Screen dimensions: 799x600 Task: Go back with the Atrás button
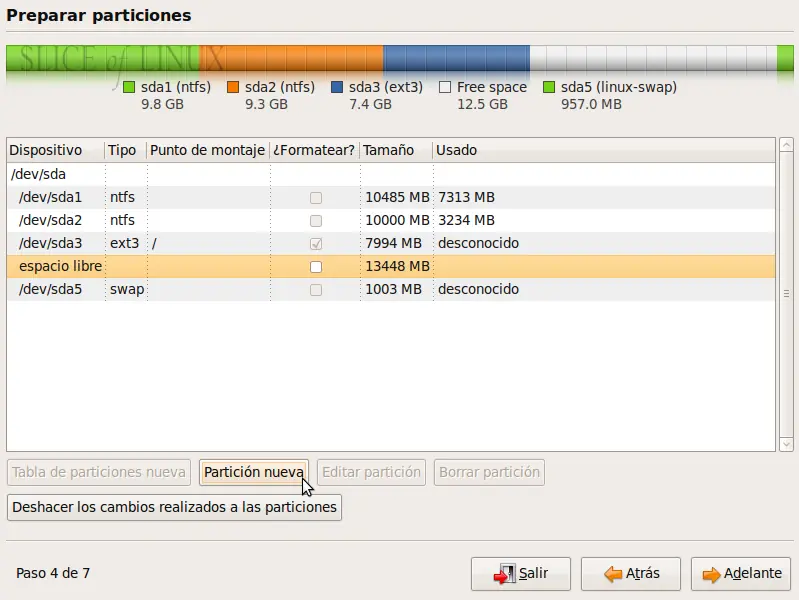[x=631, y=574]
